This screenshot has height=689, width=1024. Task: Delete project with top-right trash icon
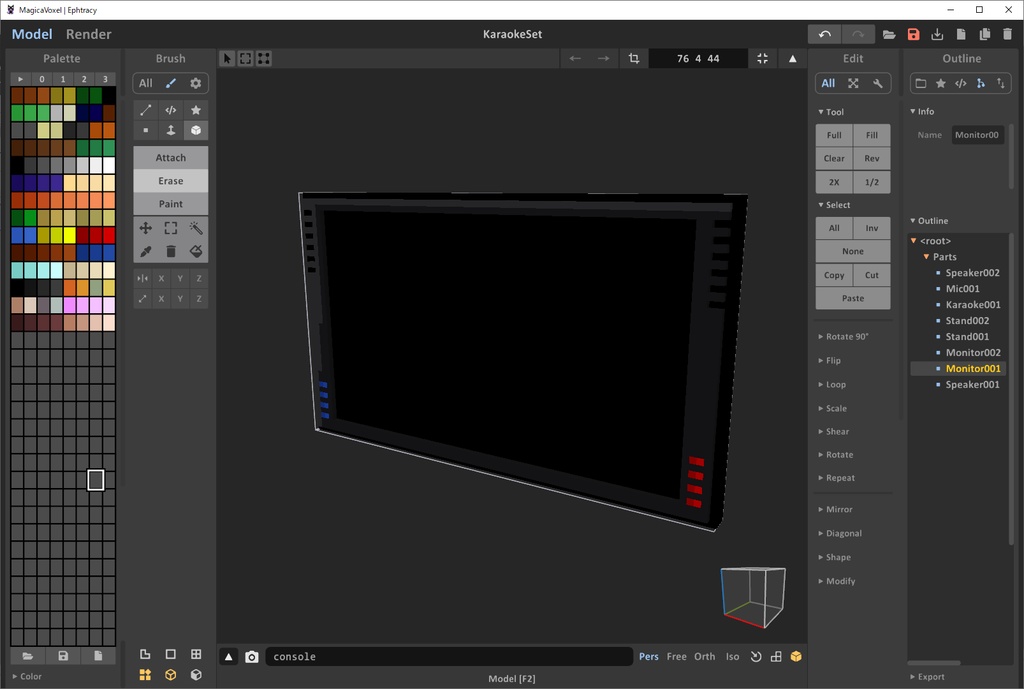[x=1008, y=35]
